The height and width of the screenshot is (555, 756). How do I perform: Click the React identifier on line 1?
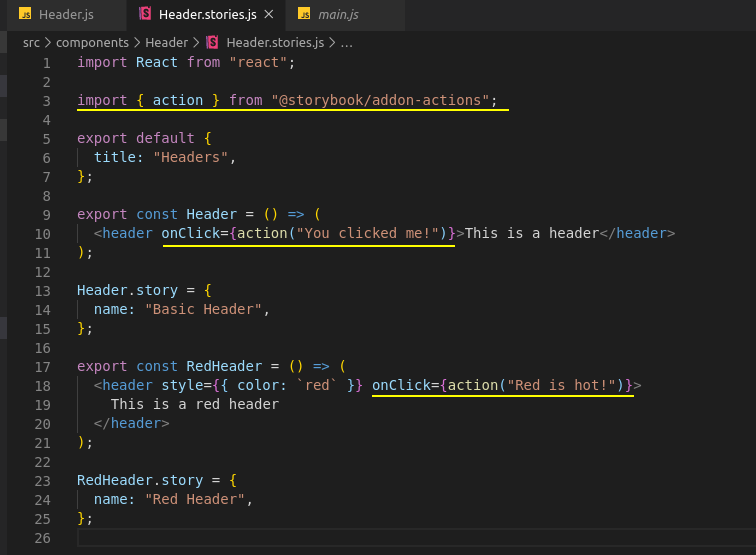pyautogui.click(x=157, y=63)
